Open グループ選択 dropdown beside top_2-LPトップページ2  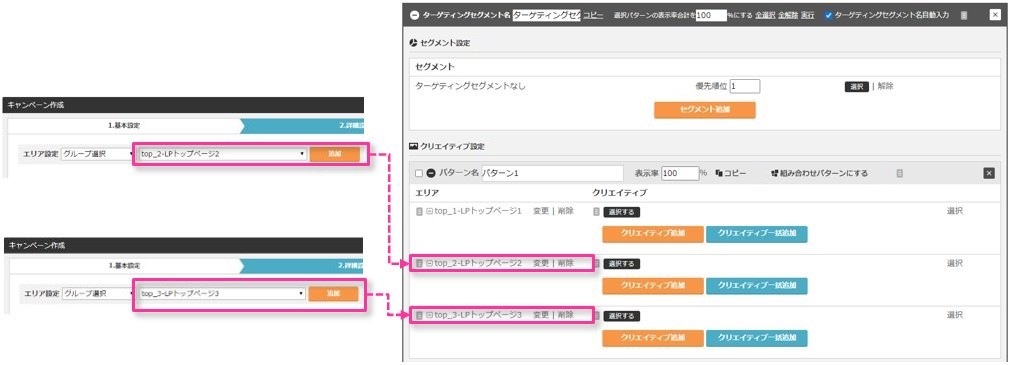click(98, 154)
